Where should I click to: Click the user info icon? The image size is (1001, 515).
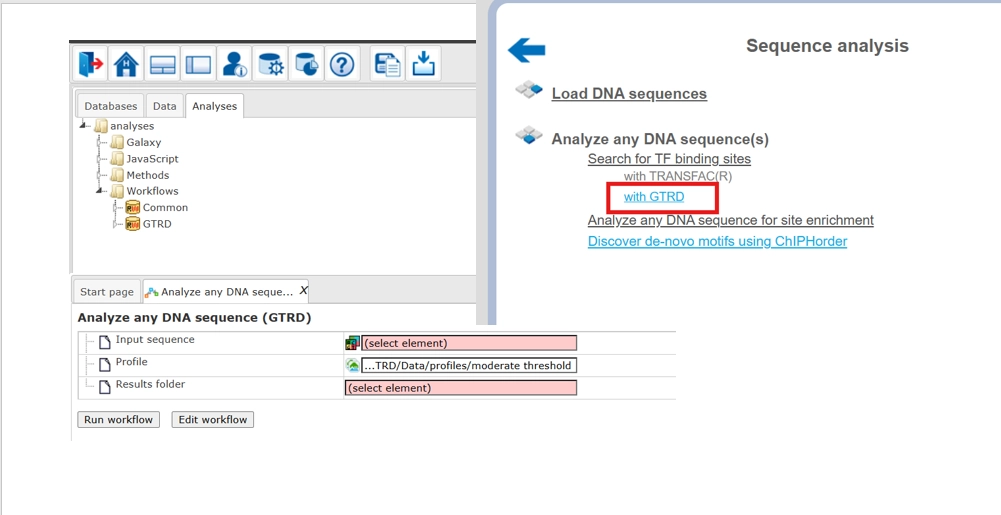pyautogui.click(x=235, y=64)
